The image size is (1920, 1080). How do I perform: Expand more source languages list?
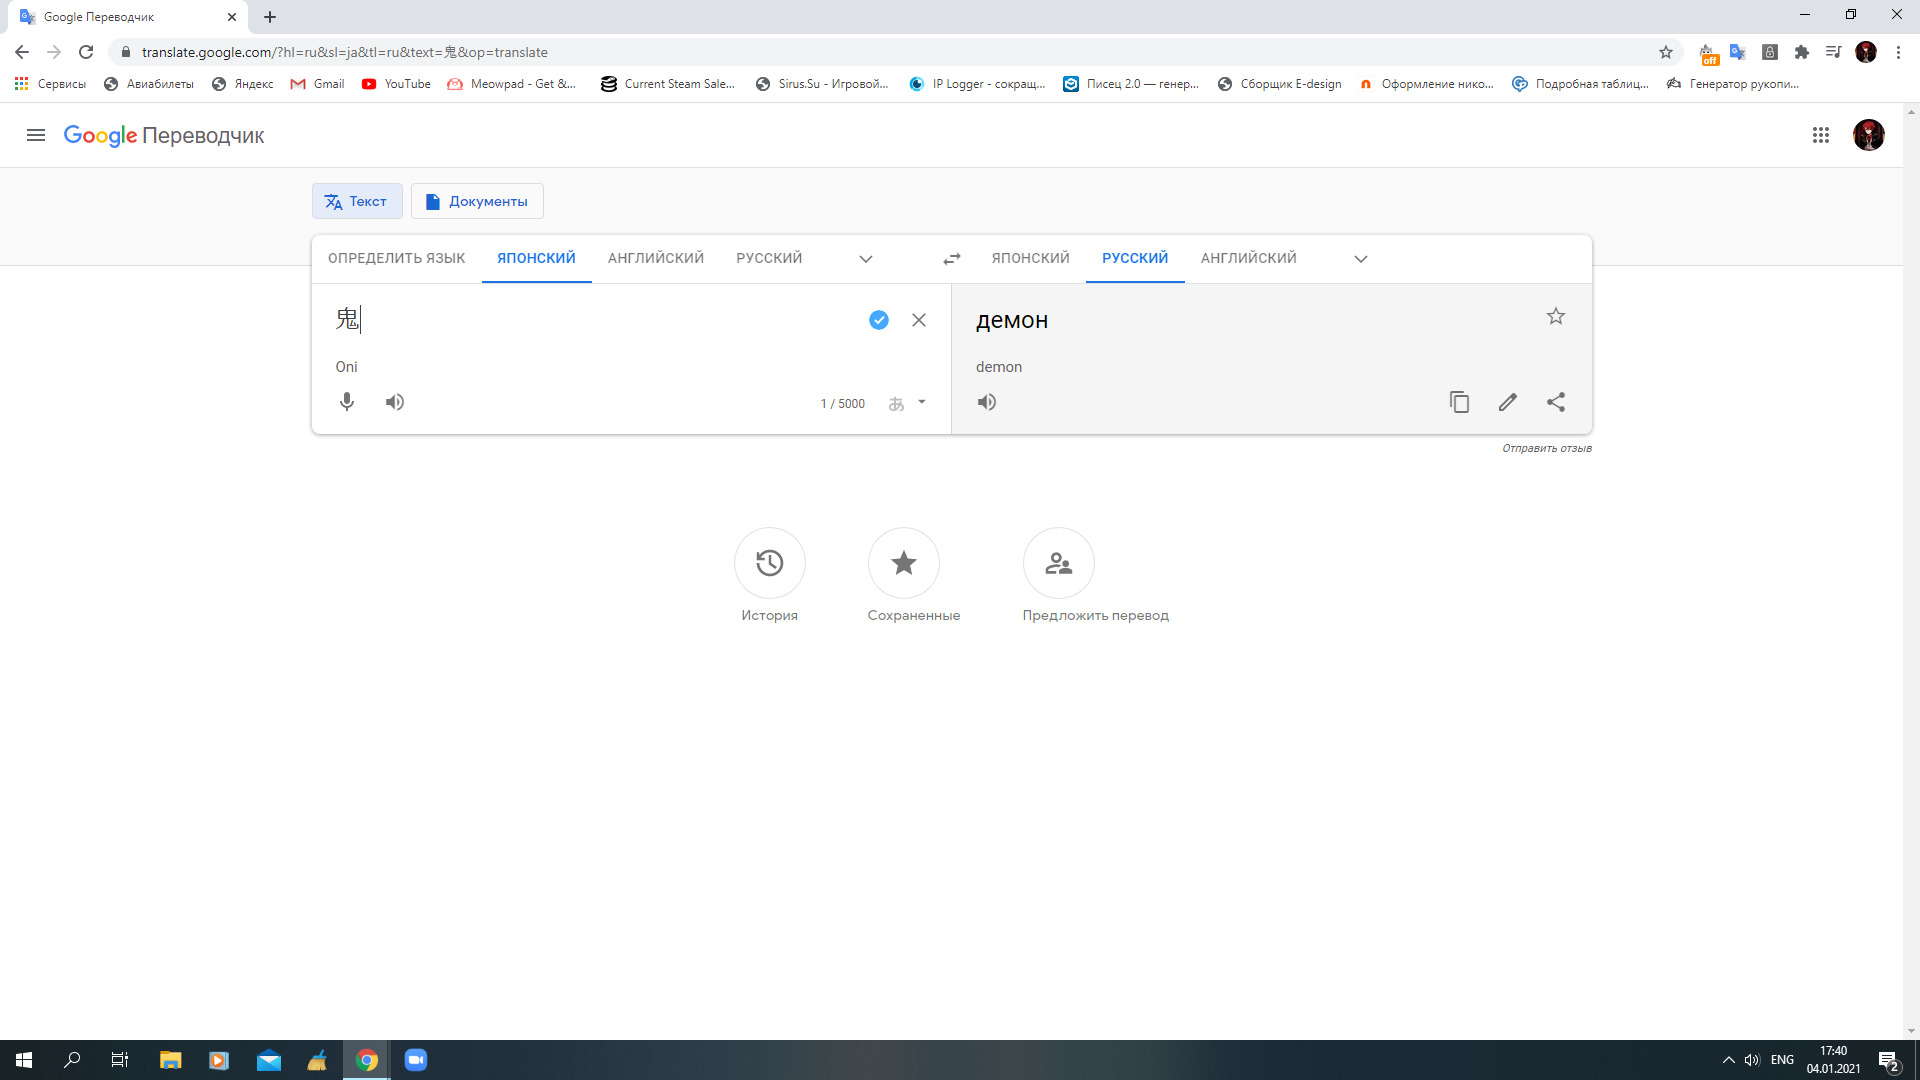tap(866, 259)
